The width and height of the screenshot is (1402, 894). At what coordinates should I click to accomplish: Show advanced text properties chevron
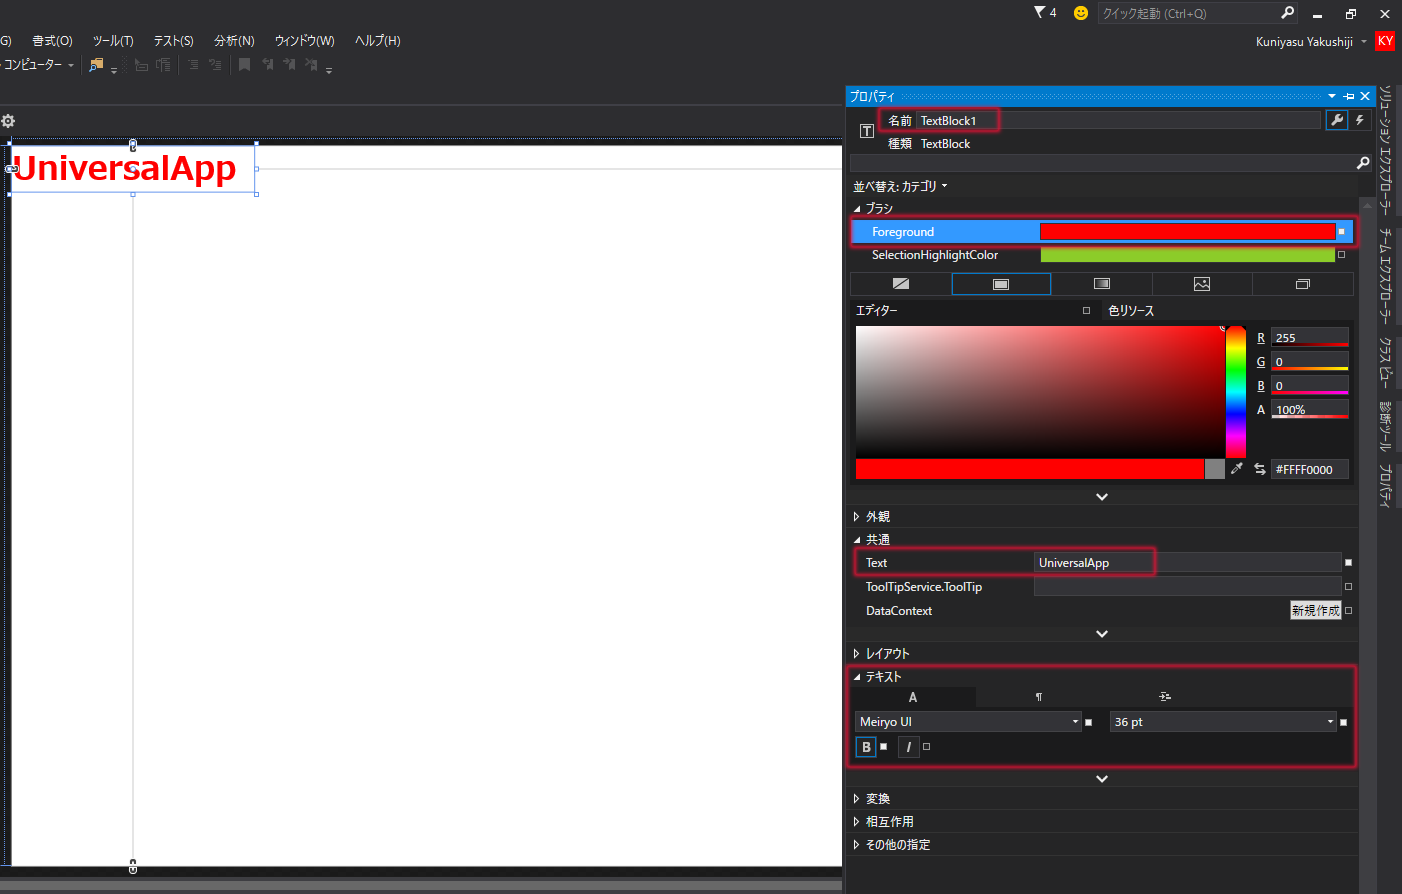[x=1102, y=779]
